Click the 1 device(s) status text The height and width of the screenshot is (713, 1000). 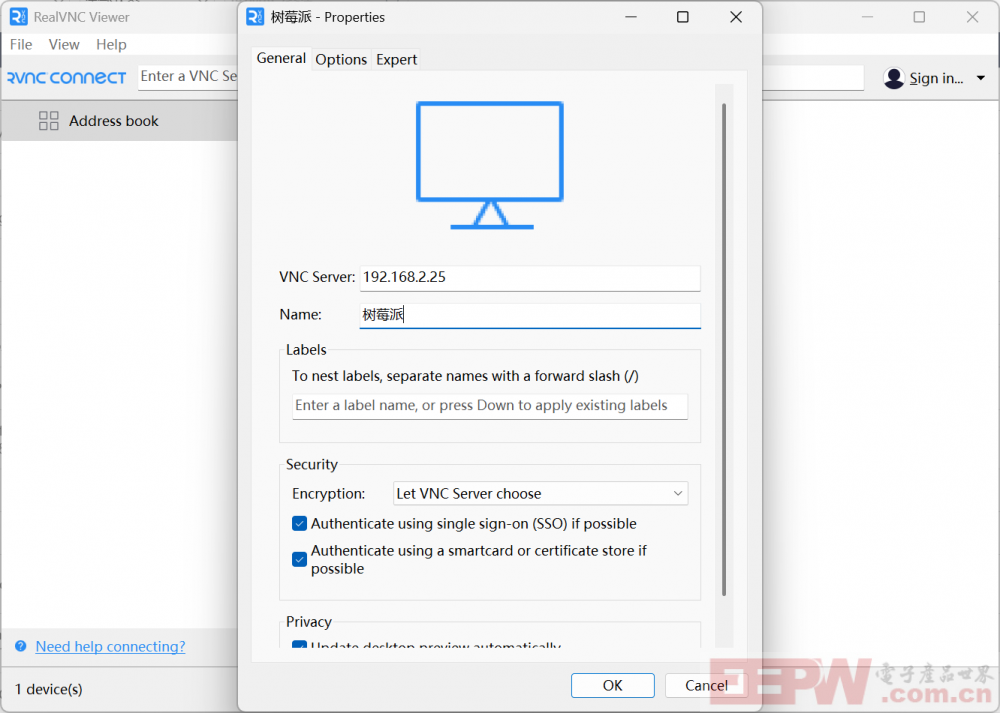(48, 689)
